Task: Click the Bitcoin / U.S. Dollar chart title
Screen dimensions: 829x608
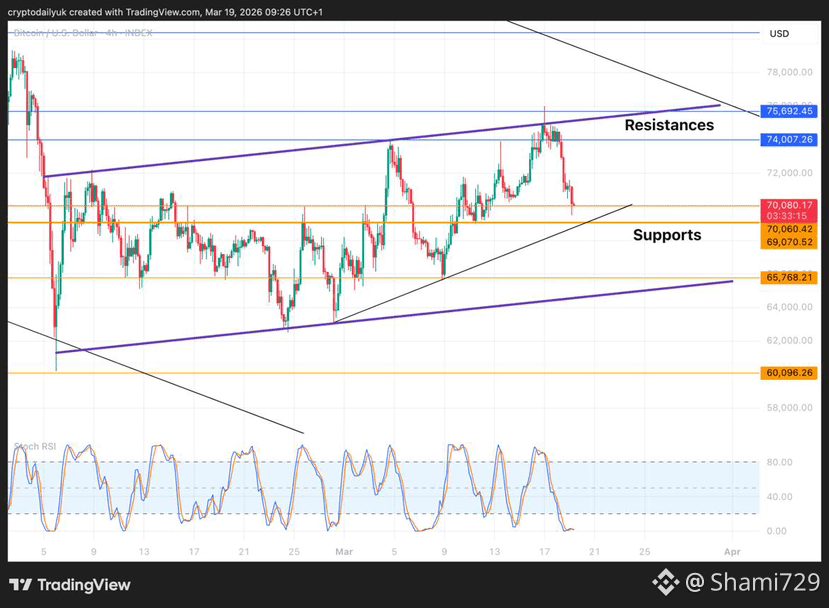Action: [x=83, y=33]
